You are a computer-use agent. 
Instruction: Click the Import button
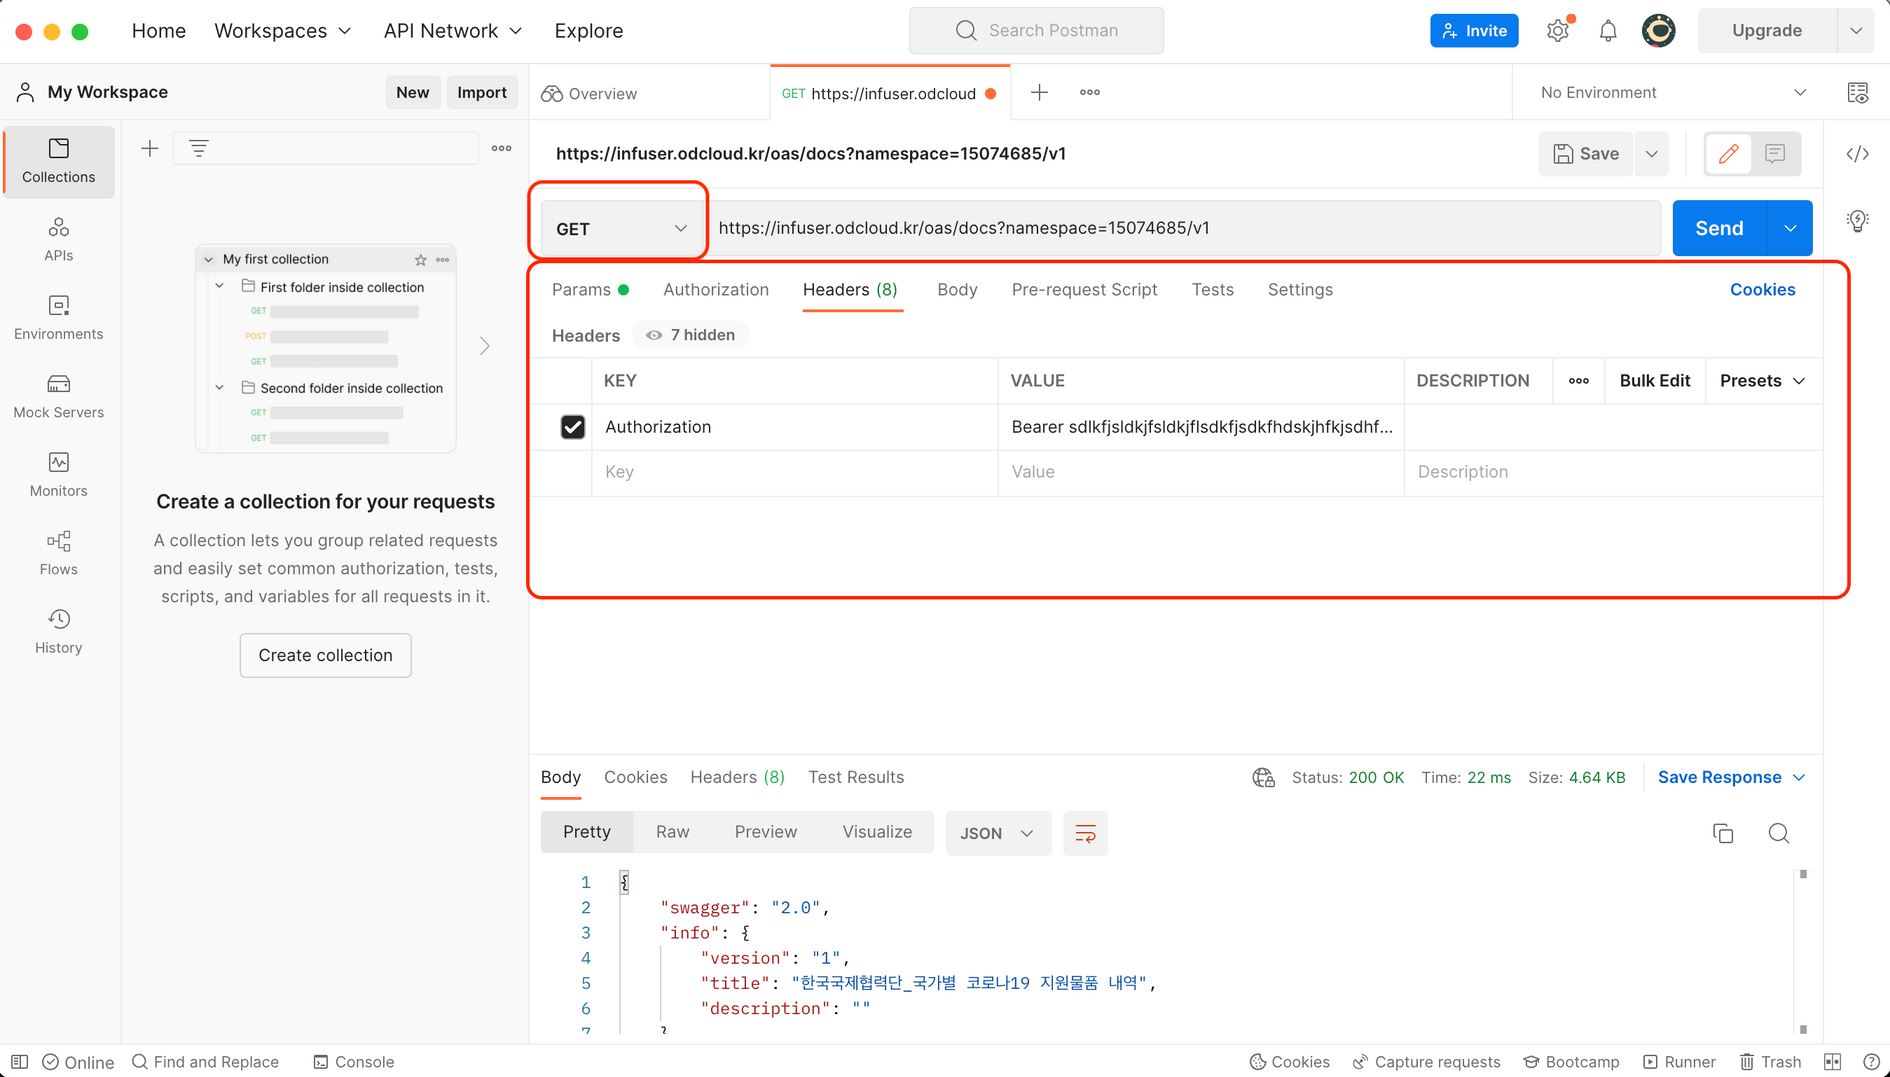point(482,93)
